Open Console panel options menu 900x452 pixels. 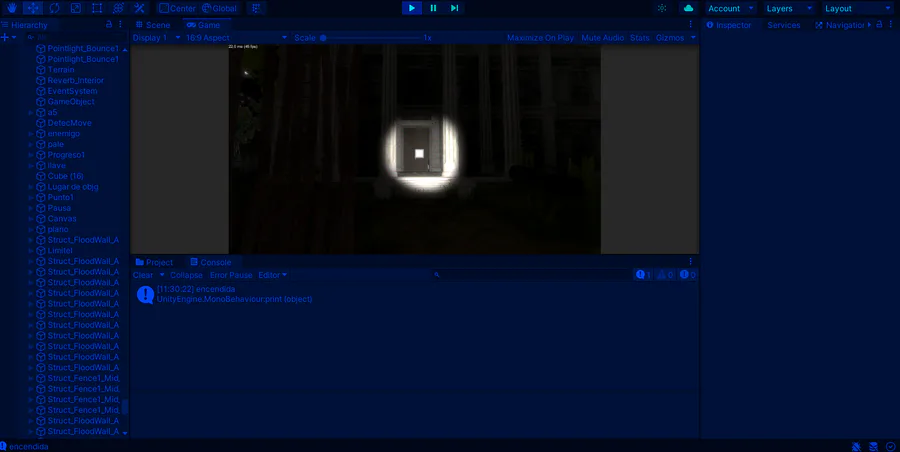[690, 262]
